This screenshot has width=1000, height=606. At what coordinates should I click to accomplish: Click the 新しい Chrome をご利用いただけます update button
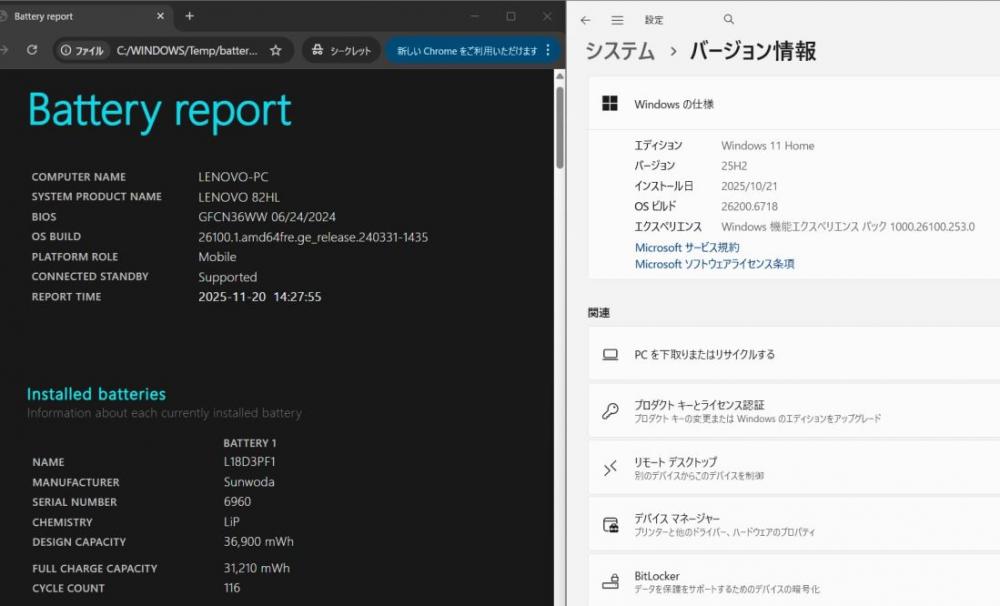click(465, 50)
